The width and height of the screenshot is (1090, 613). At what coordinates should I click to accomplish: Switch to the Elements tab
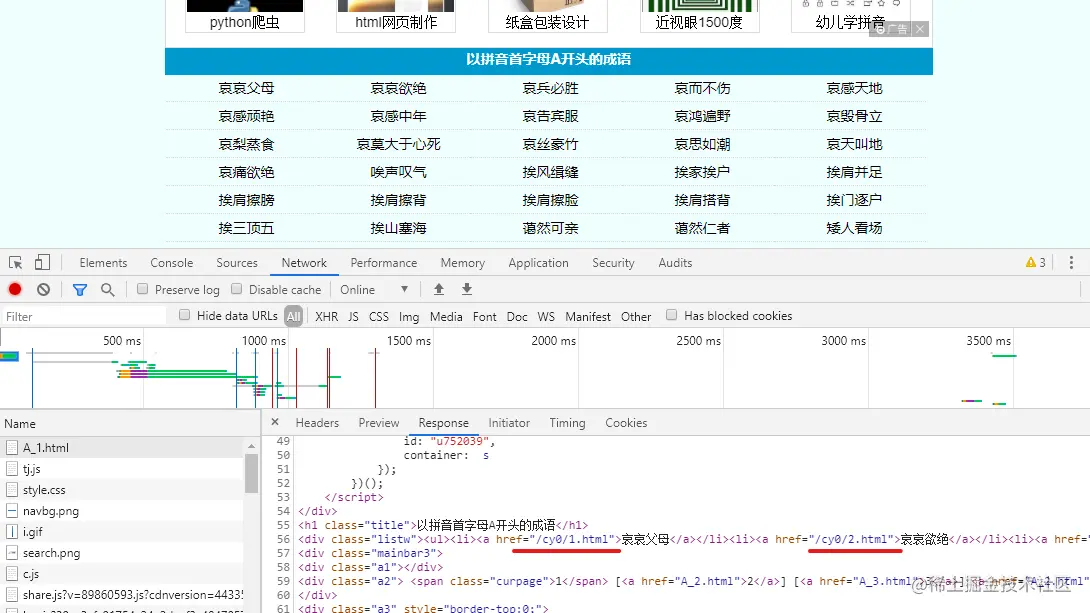[103, 263]
